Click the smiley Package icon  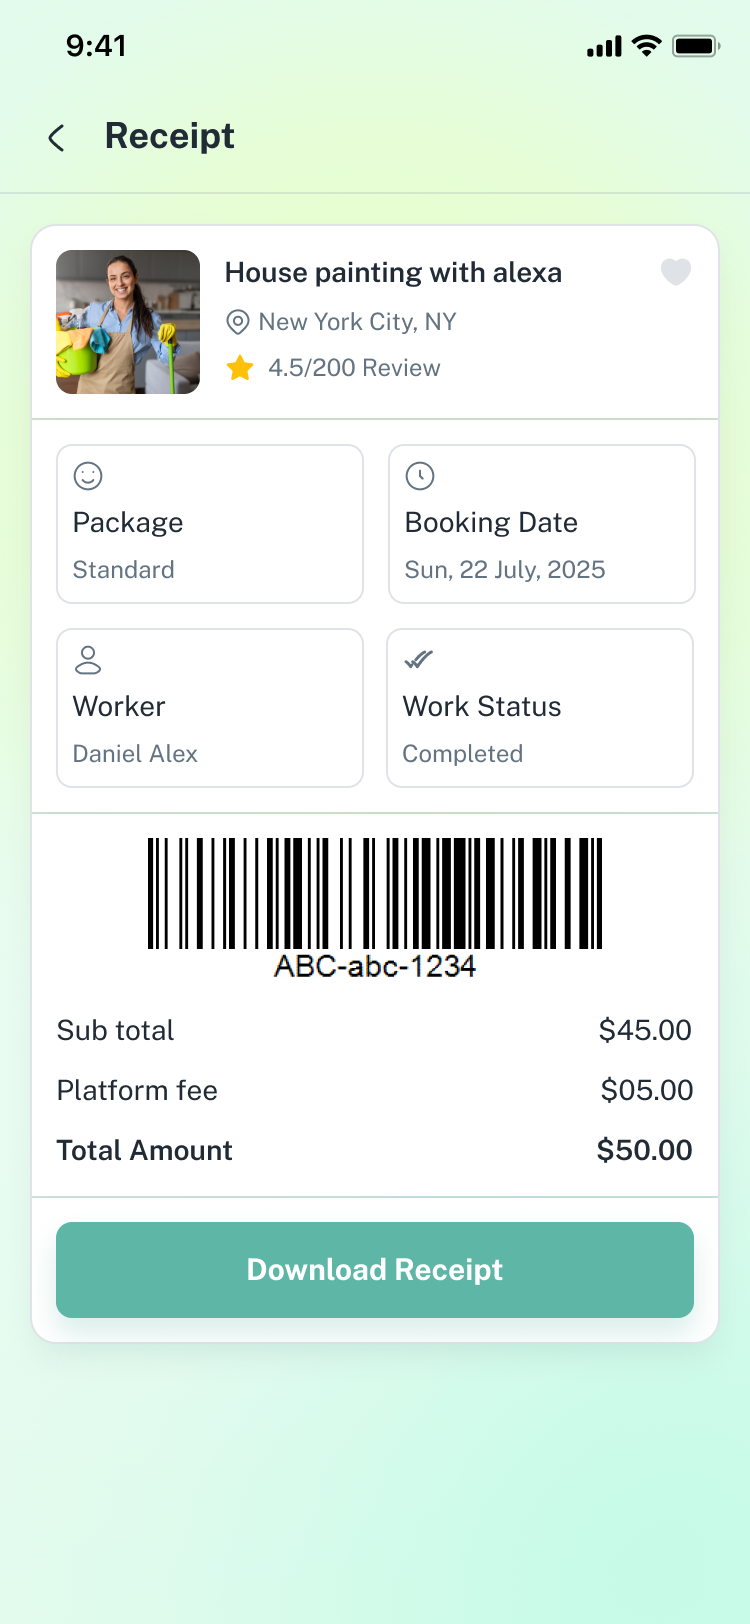[88, 476]
